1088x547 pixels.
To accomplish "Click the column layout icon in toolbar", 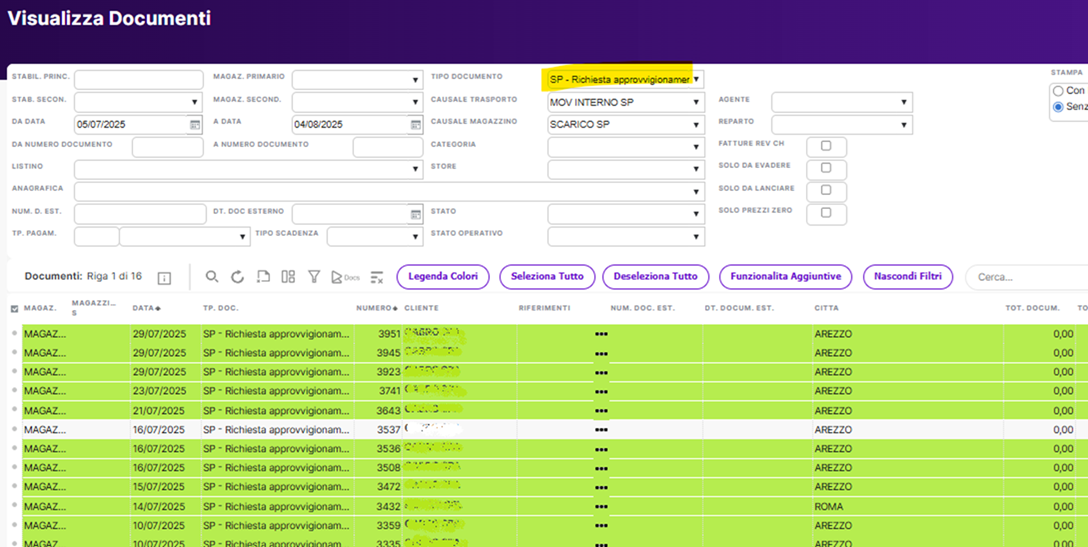I will (x=288, y=277).
